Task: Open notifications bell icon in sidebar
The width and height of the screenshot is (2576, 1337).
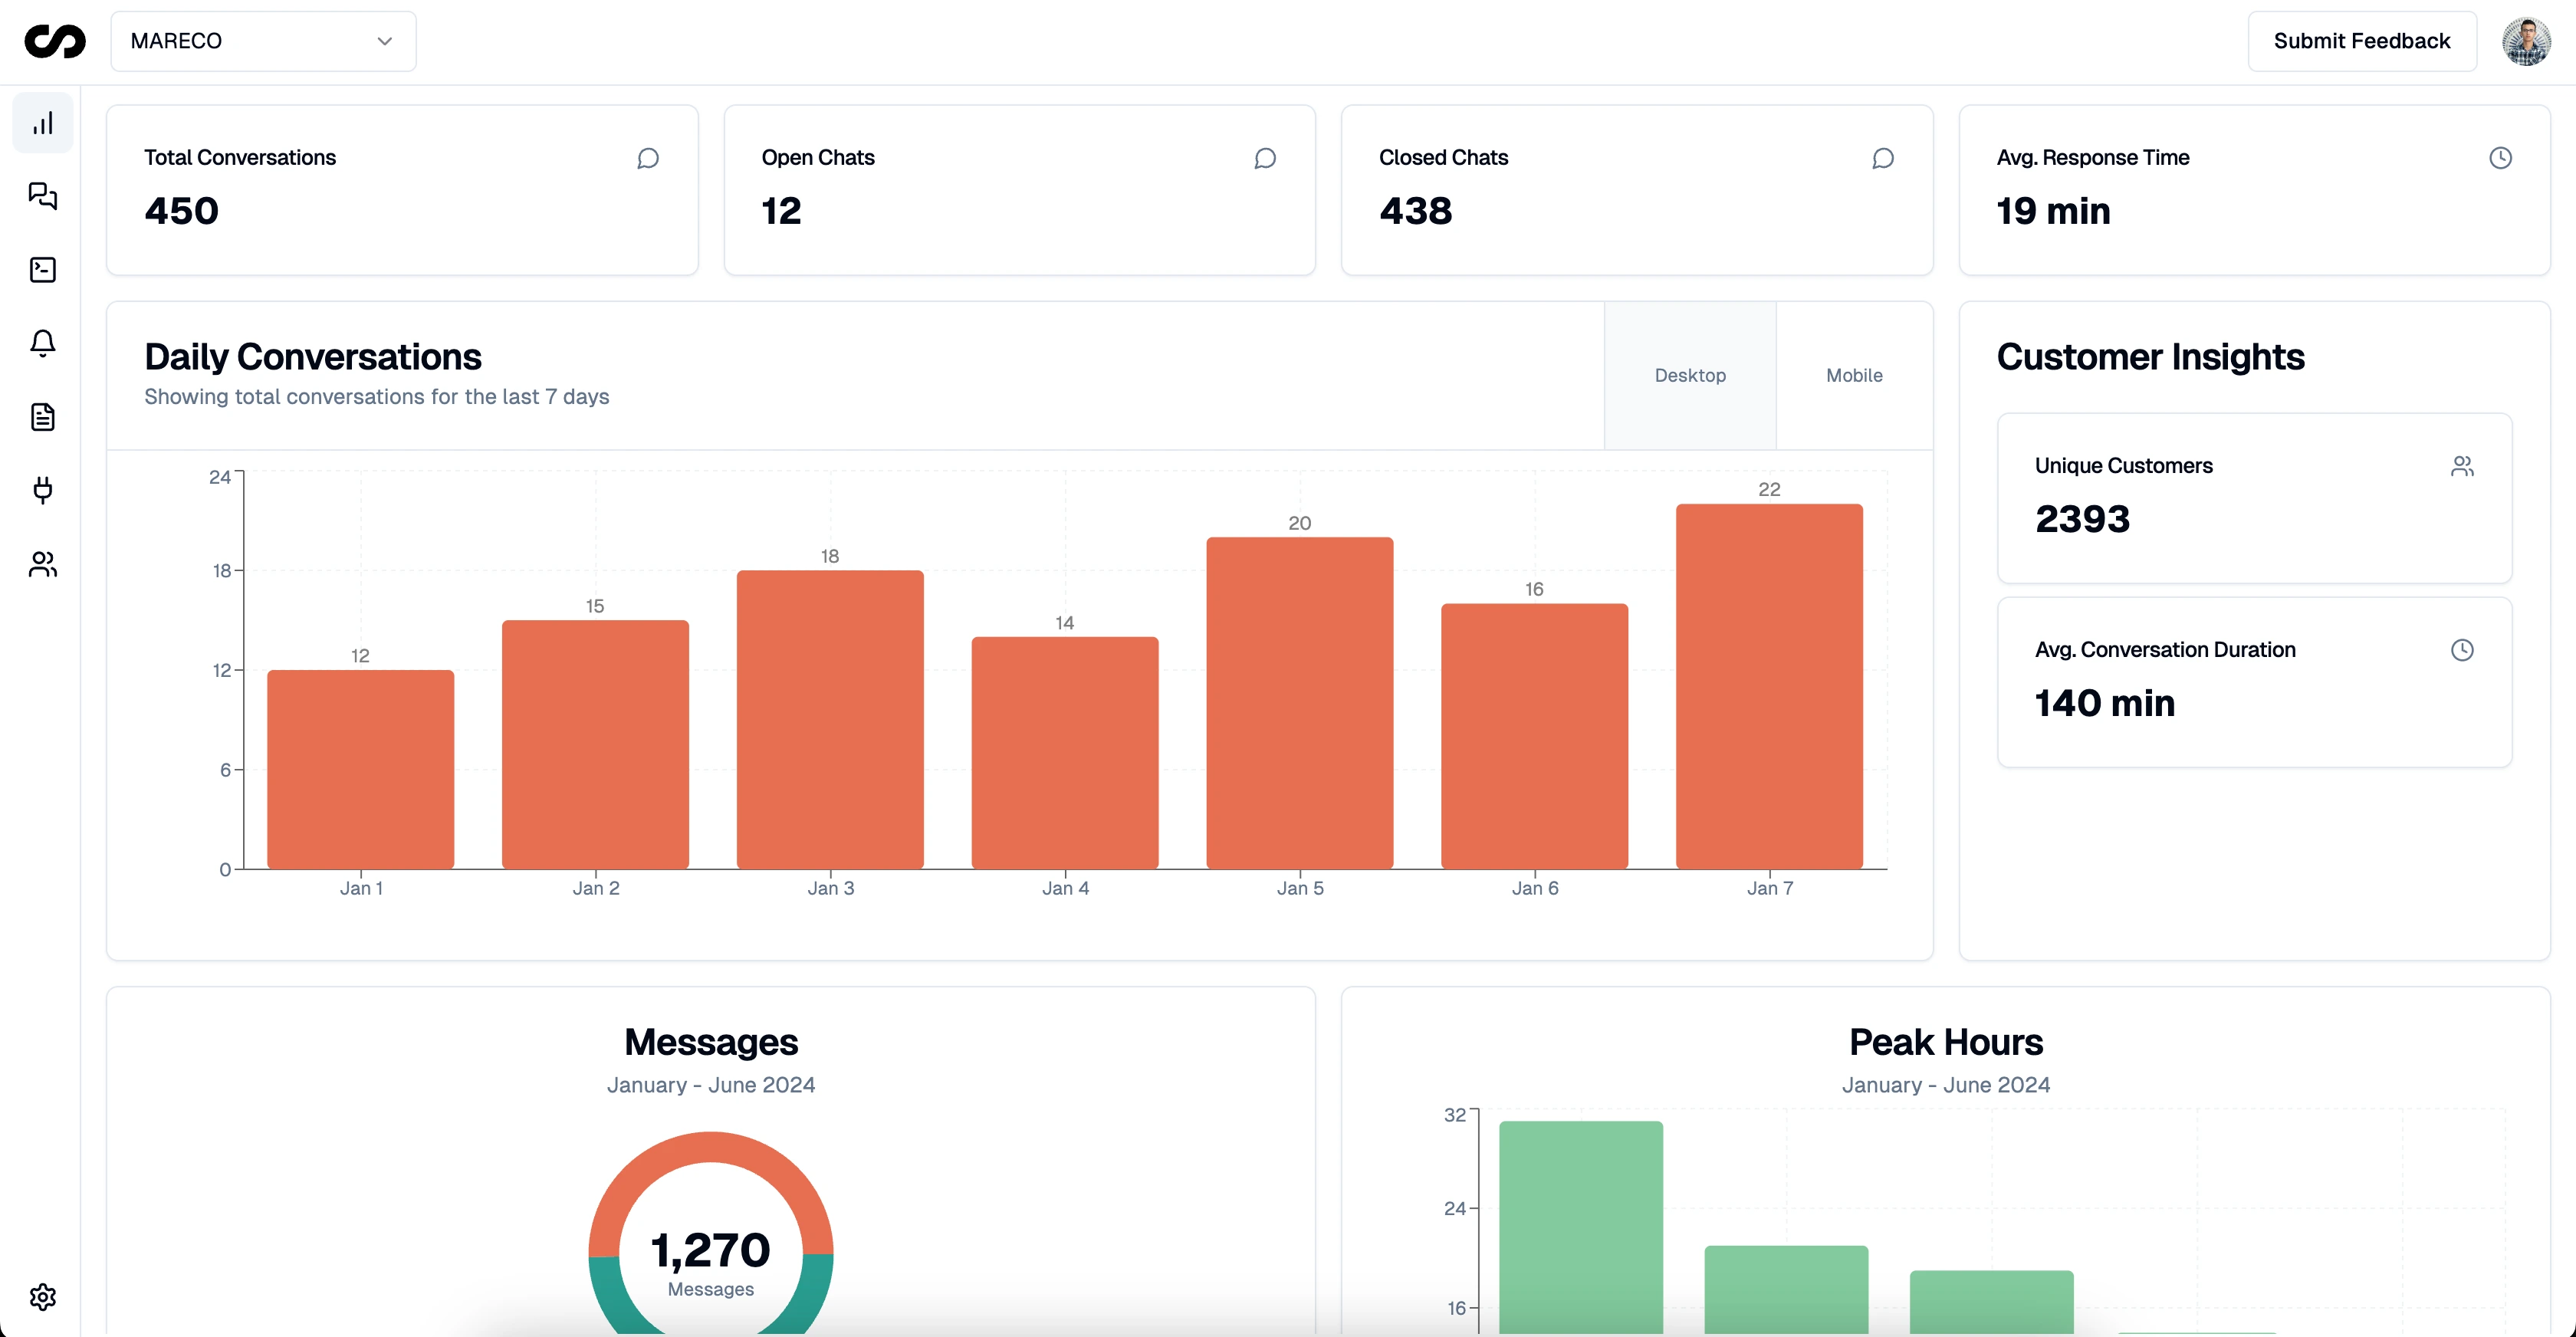Action: [x=42, y=343]
